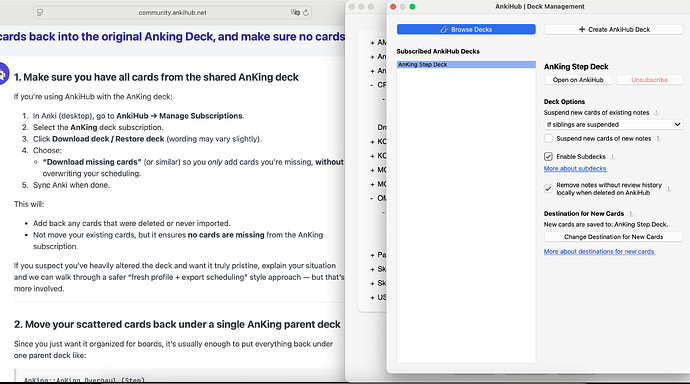
Task: Toggle Remove notes without review history checkbox
Action: point(548,189)
